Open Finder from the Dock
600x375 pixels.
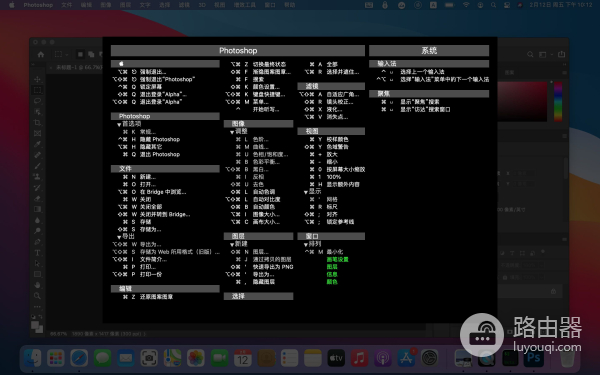(33, 358)
